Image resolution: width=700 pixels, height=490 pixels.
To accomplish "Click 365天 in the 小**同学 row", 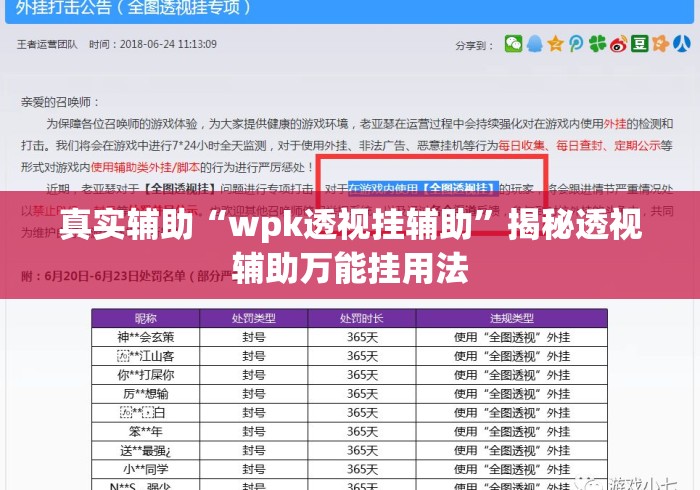I will point(362,469).
